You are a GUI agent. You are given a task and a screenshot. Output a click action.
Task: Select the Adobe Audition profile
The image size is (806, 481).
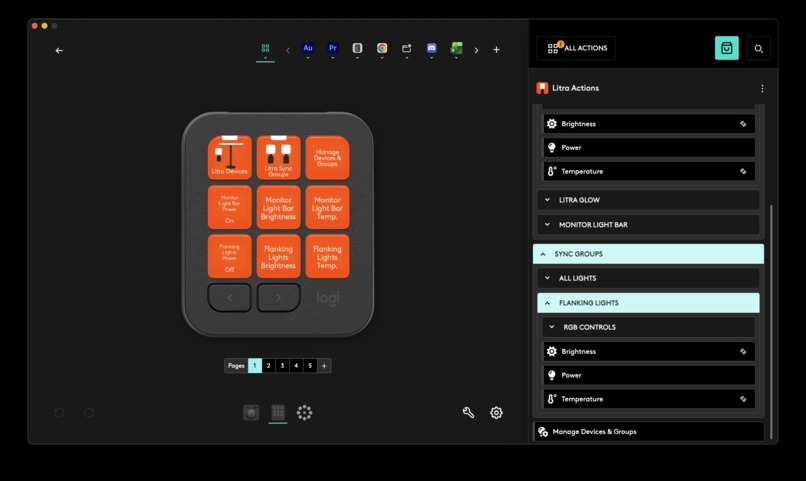308,48
